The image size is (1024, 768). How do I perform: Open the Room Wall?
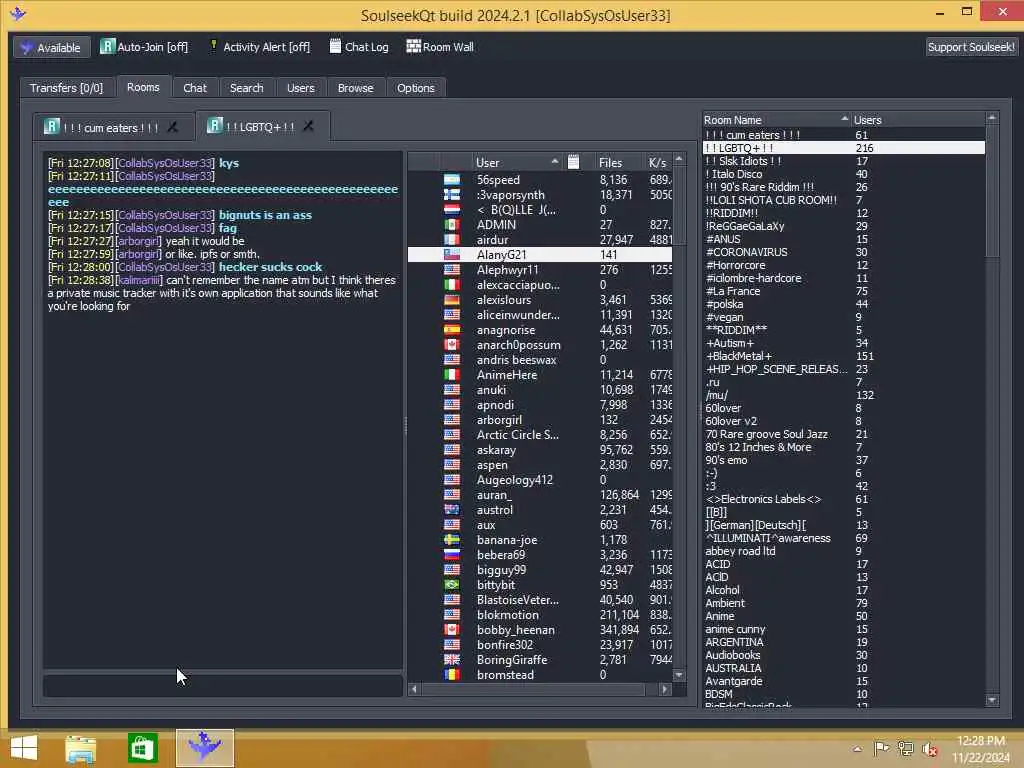point(440,47)
